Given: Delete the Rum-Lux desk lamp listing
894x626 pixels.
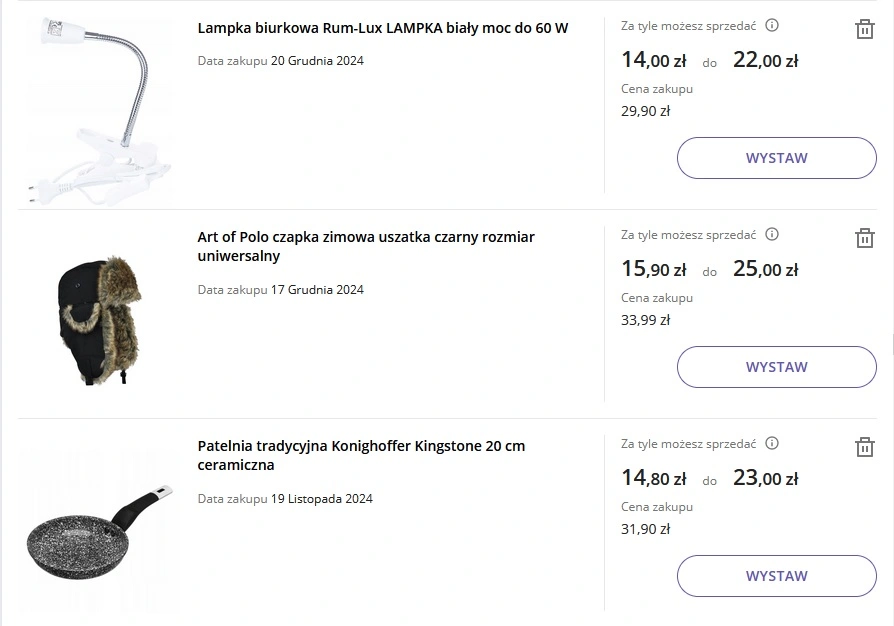Looking at the screenshot, I should 865,29.
